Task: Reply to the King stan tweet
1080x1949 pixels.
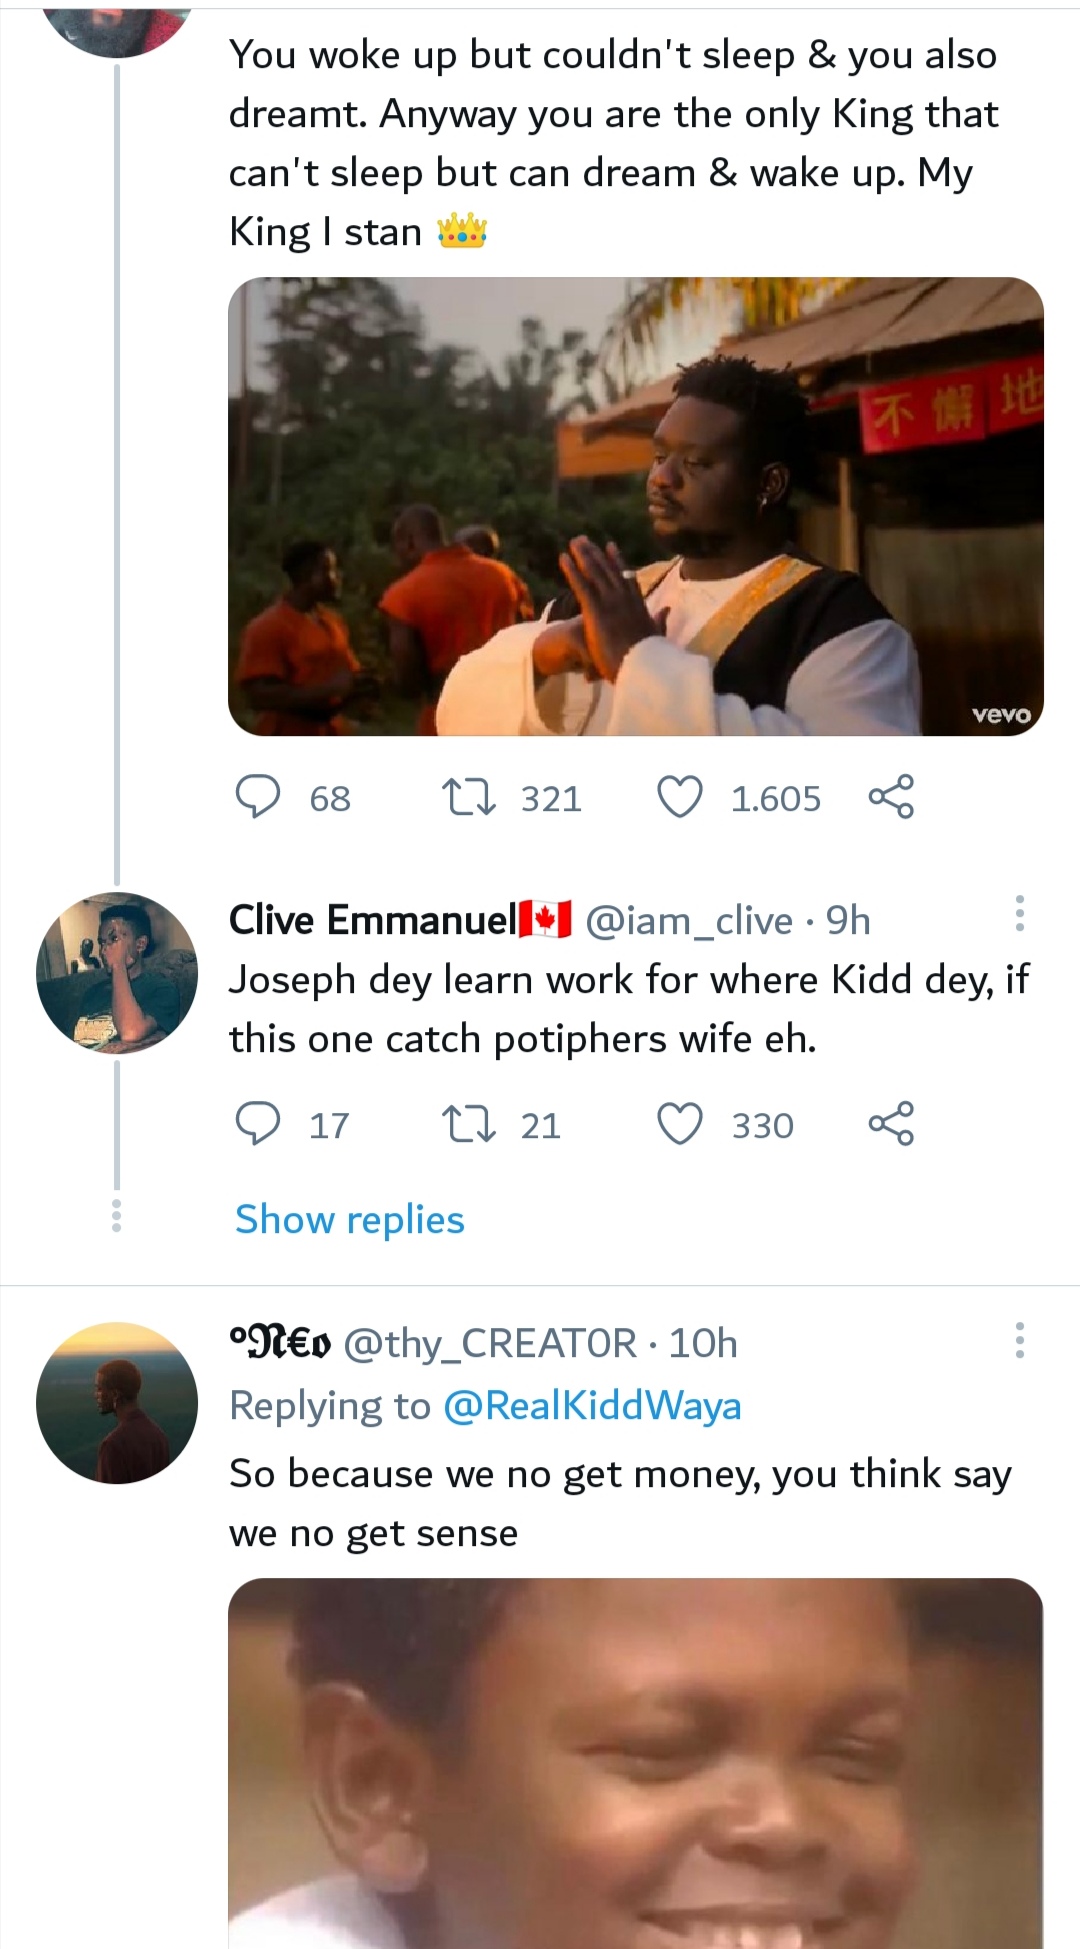Action: 257,798
